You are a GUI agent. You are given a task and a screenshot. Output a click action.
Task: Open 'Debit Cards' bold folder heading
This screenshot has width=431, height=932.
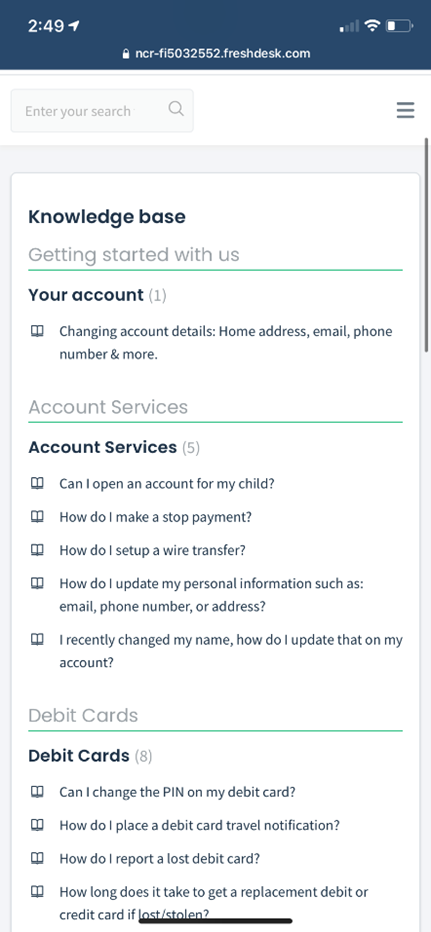(79, 755)
